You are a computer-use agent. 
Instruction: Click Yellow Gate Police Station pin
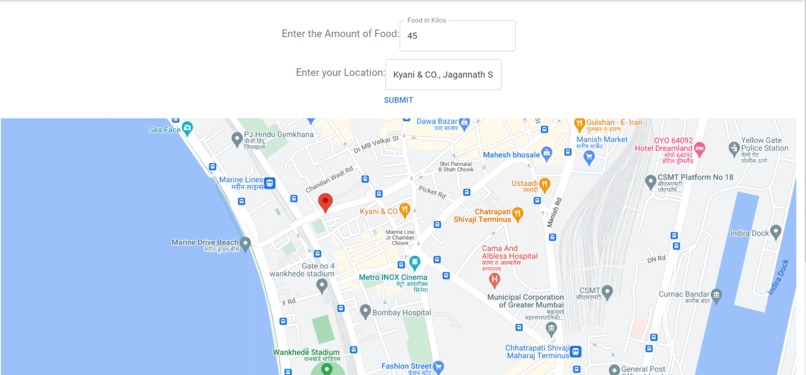(735, 149)
